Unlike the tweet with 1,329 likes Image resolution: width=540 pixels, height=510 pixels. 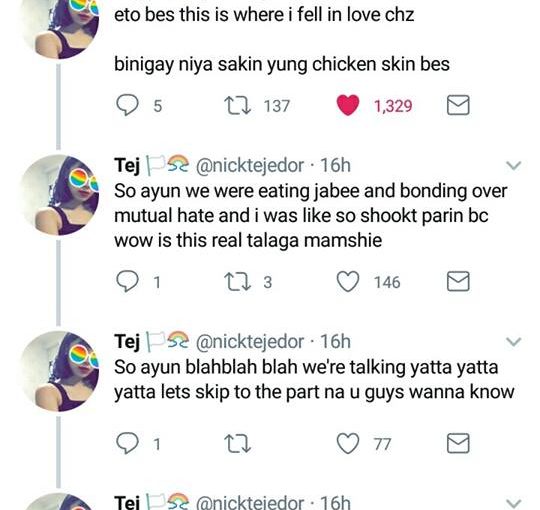click(x=348, y=105)
